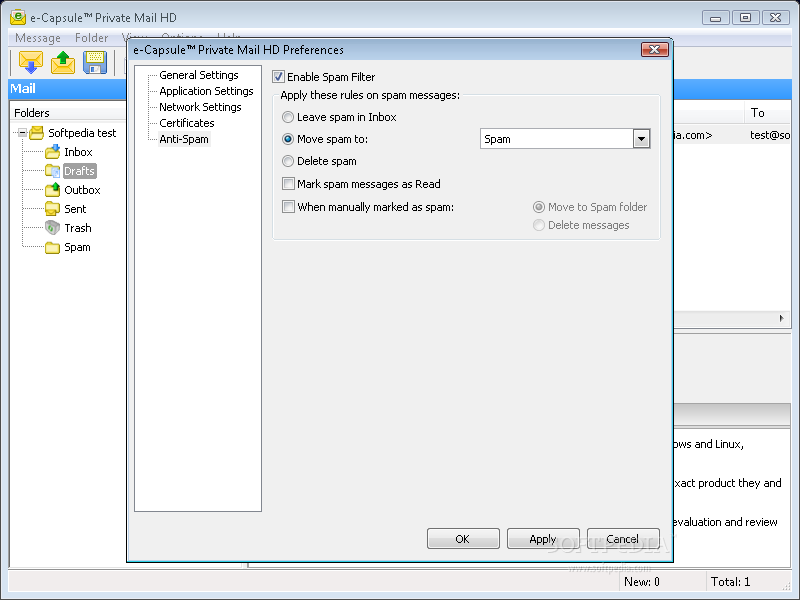Select the Outbox folder label
This screenshot has width=800, height=600.
pos(82,190)
